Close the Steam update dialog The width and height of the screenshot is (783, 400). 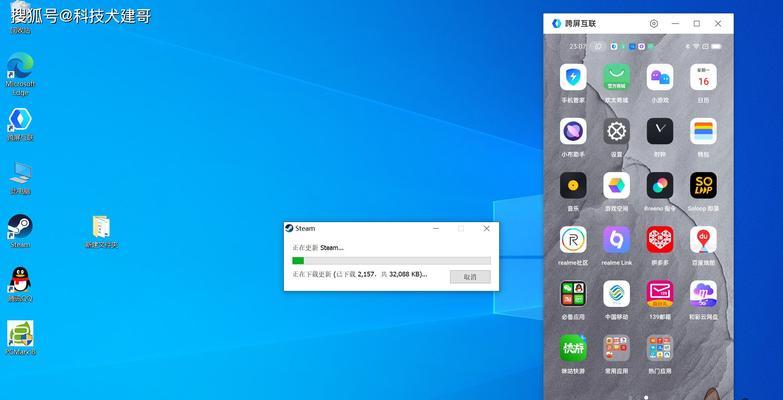[x=486, y=229]
